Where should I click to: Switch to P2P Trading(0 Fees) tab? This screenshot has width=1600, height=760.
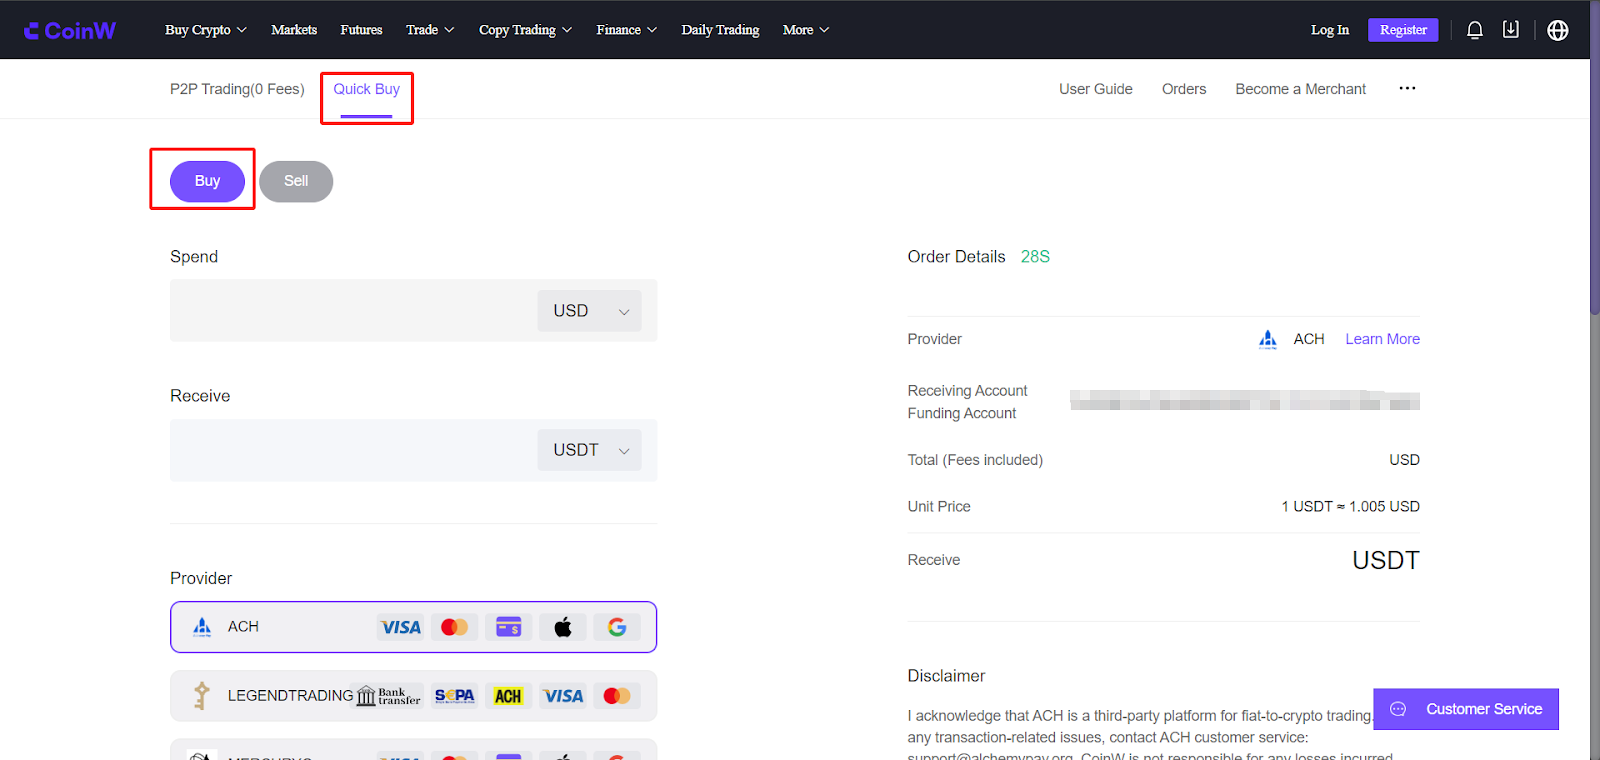point(237,89)
